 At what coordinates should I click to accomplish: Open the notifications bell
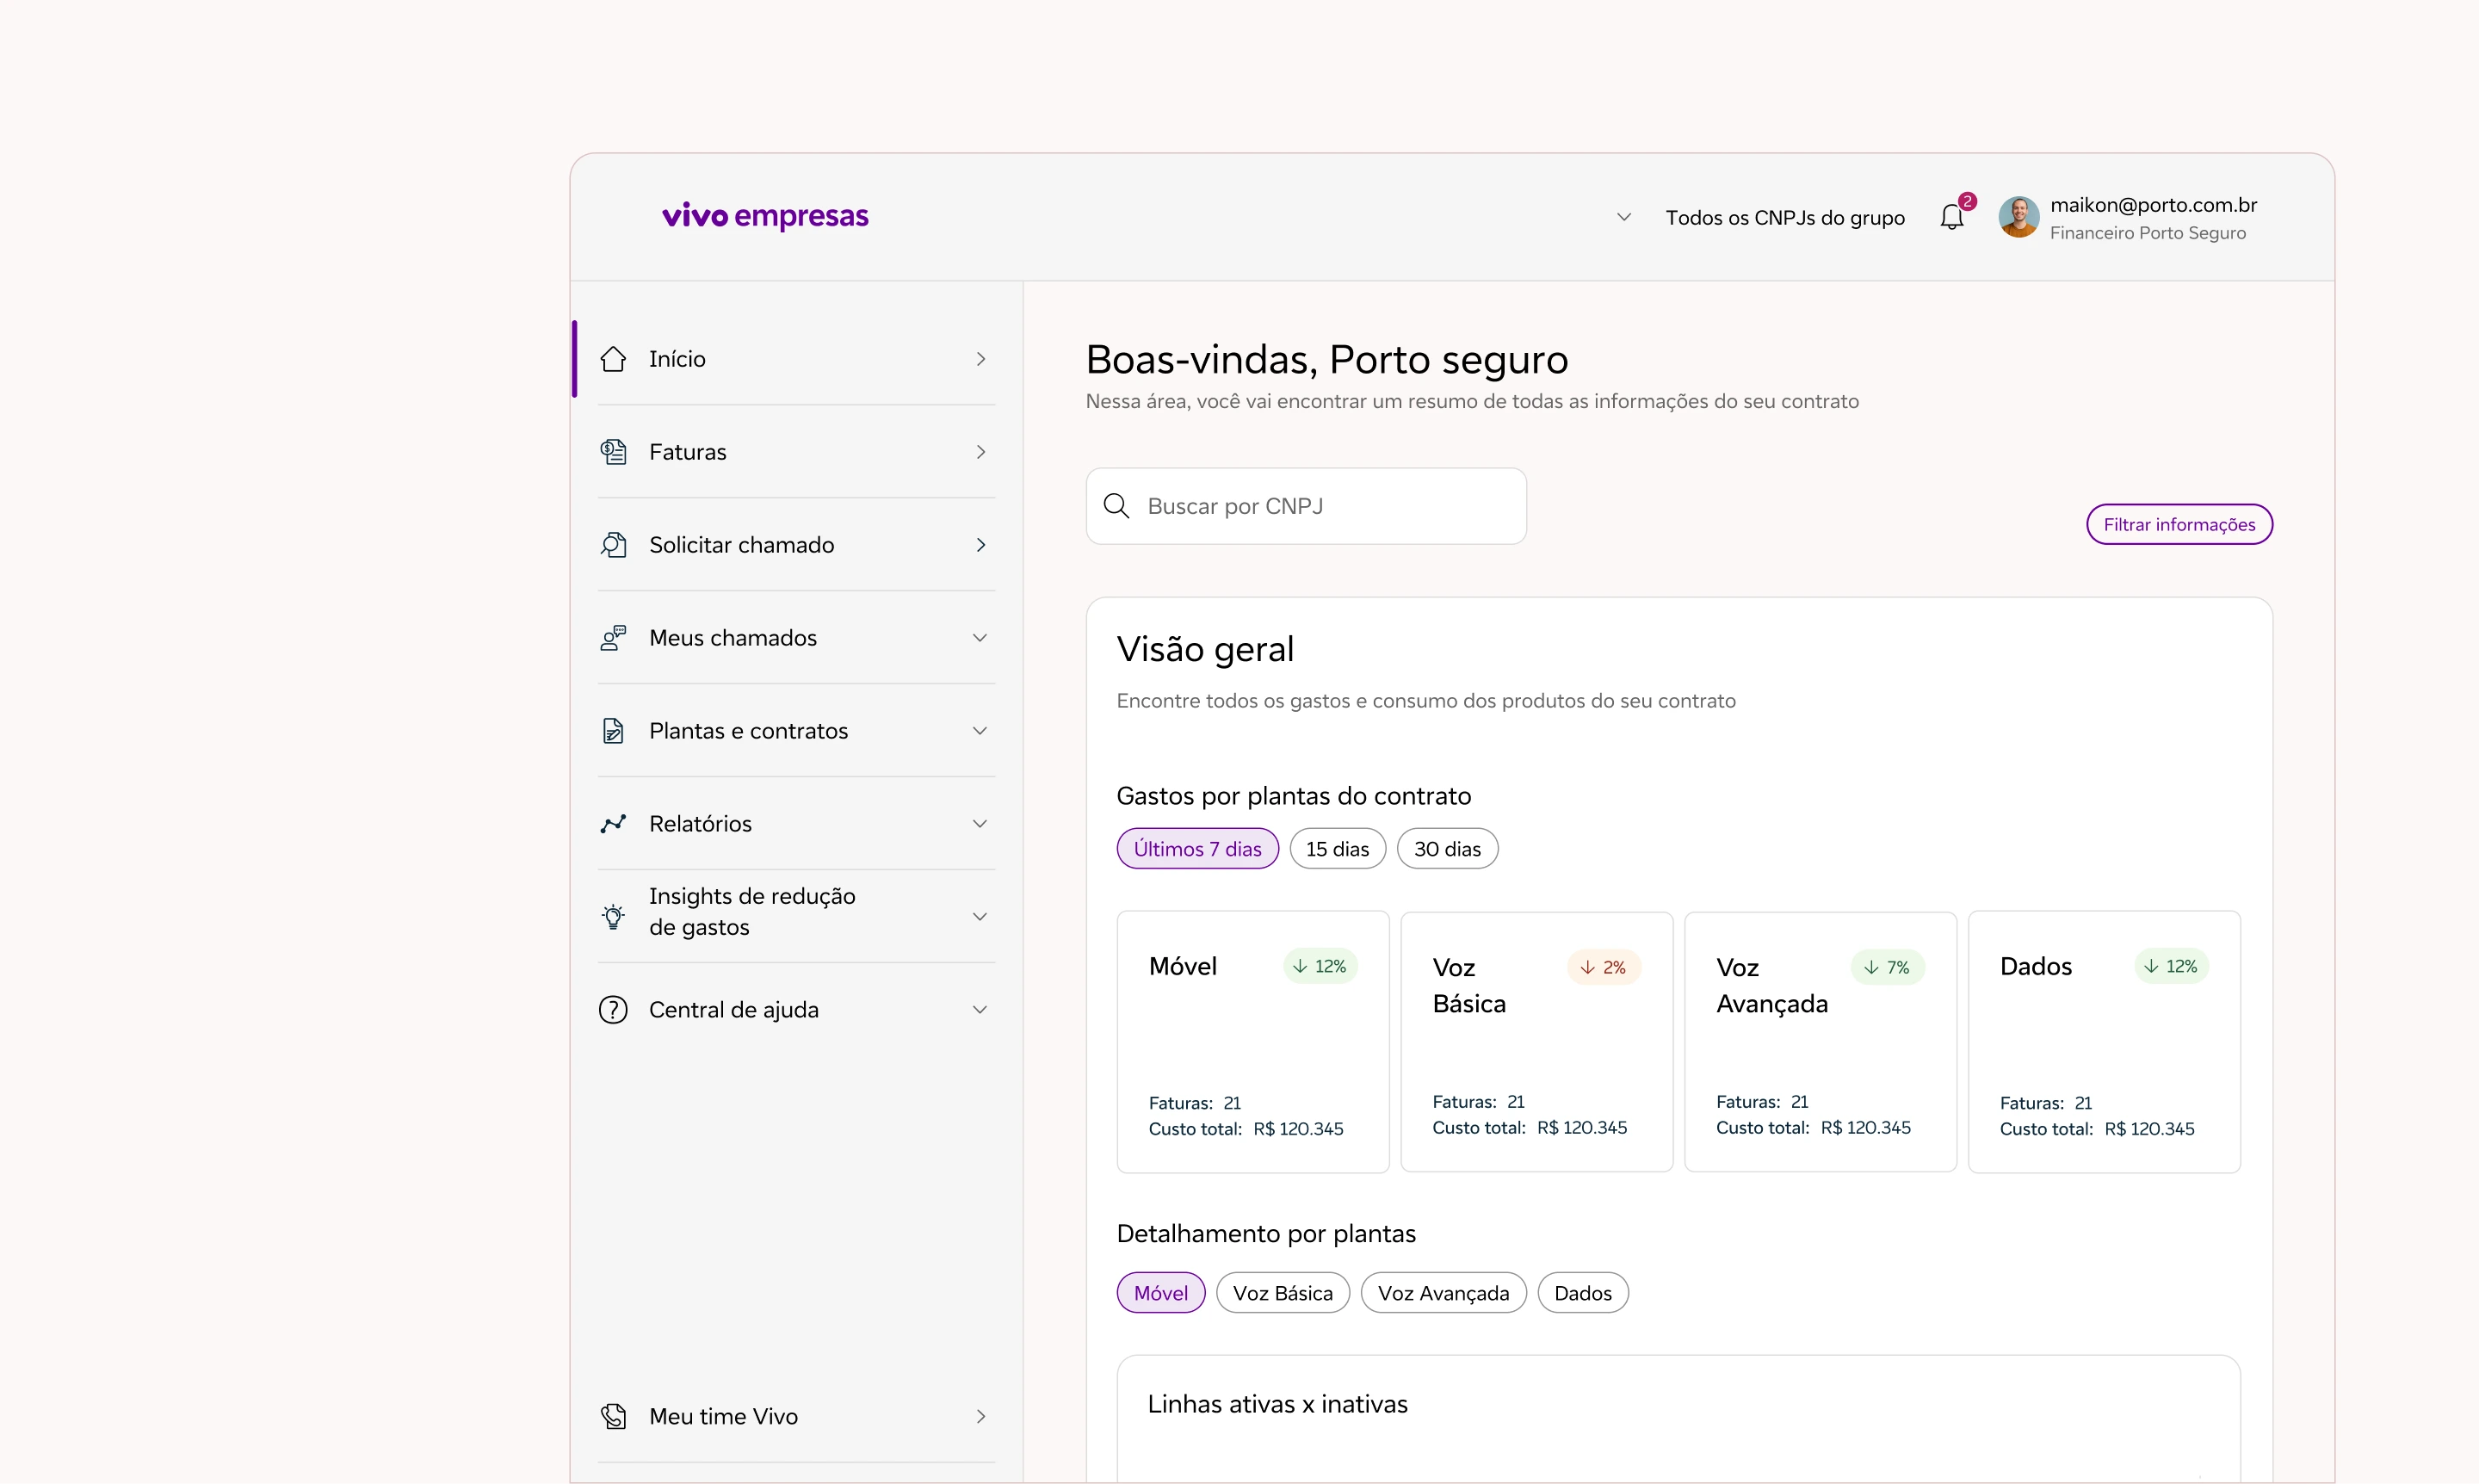coord(1952,216)
